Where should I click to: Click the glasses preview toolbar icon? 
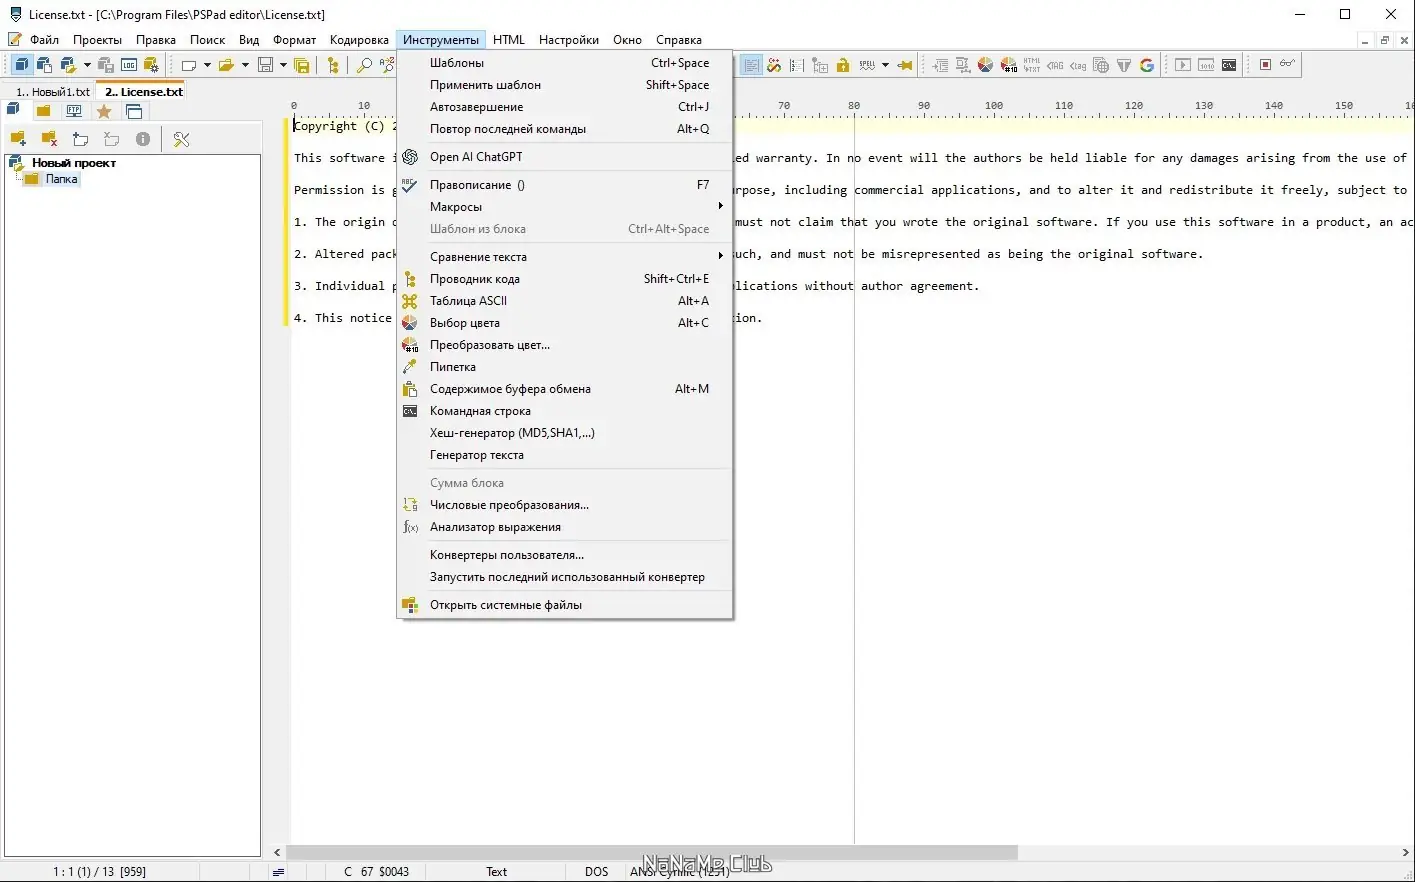click(1288, 65)
